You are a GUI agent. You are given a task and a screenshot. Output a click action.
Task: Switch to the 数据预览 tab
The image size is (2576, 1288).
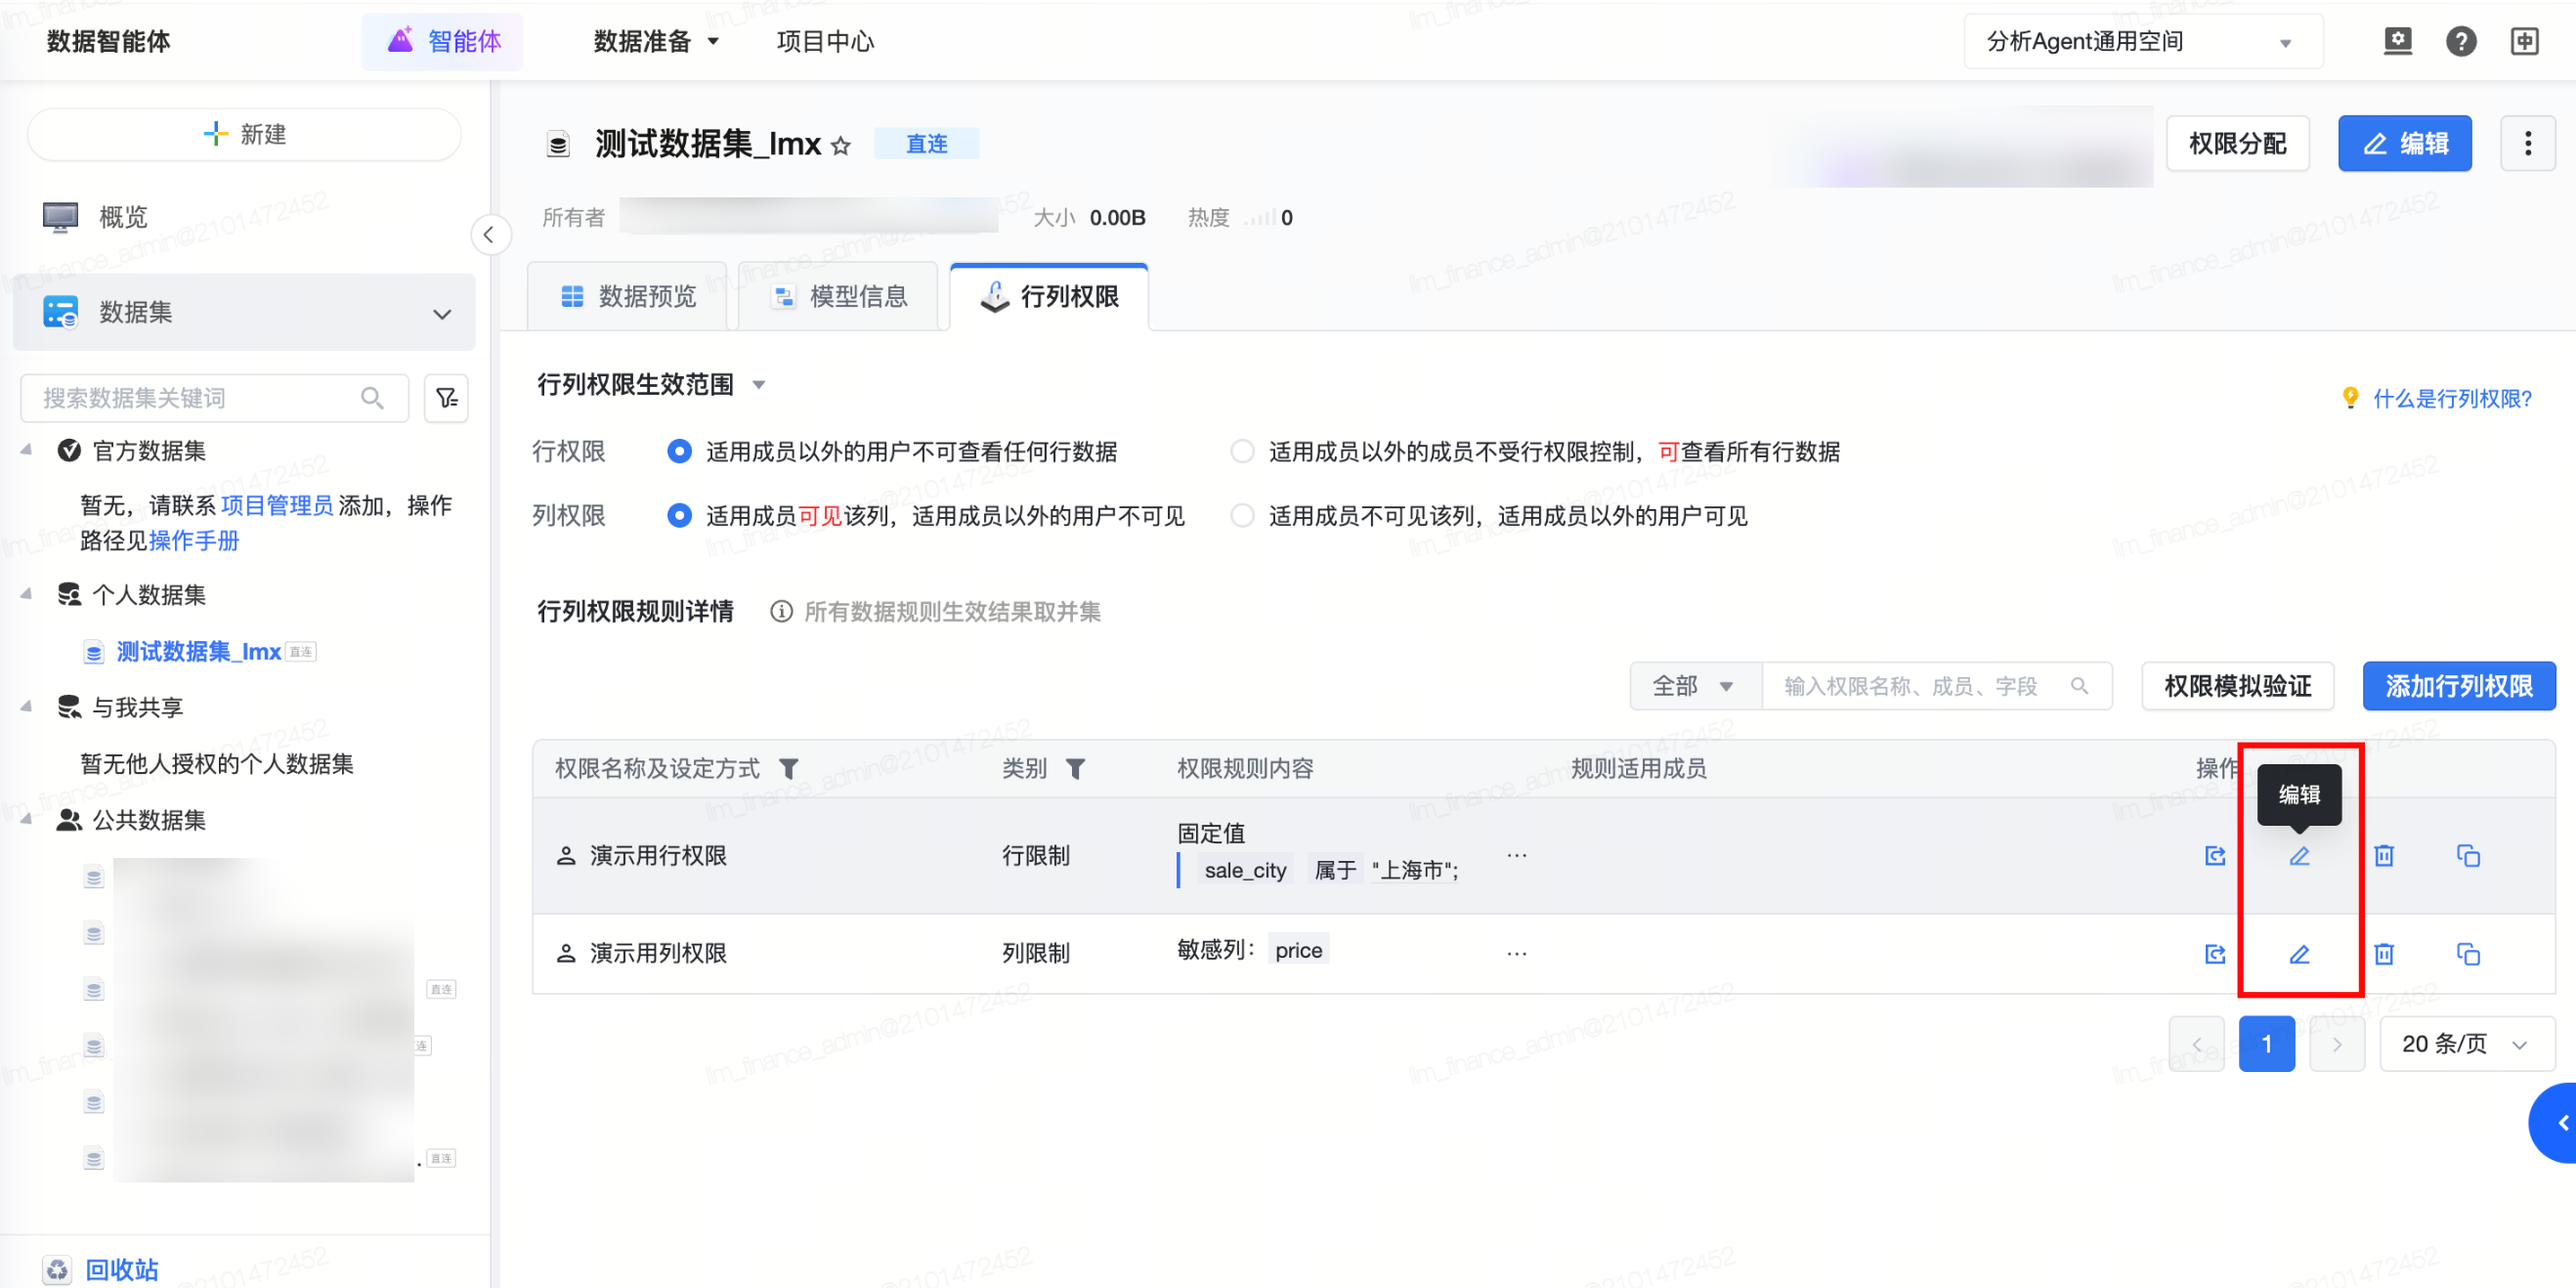coord(629,297)
